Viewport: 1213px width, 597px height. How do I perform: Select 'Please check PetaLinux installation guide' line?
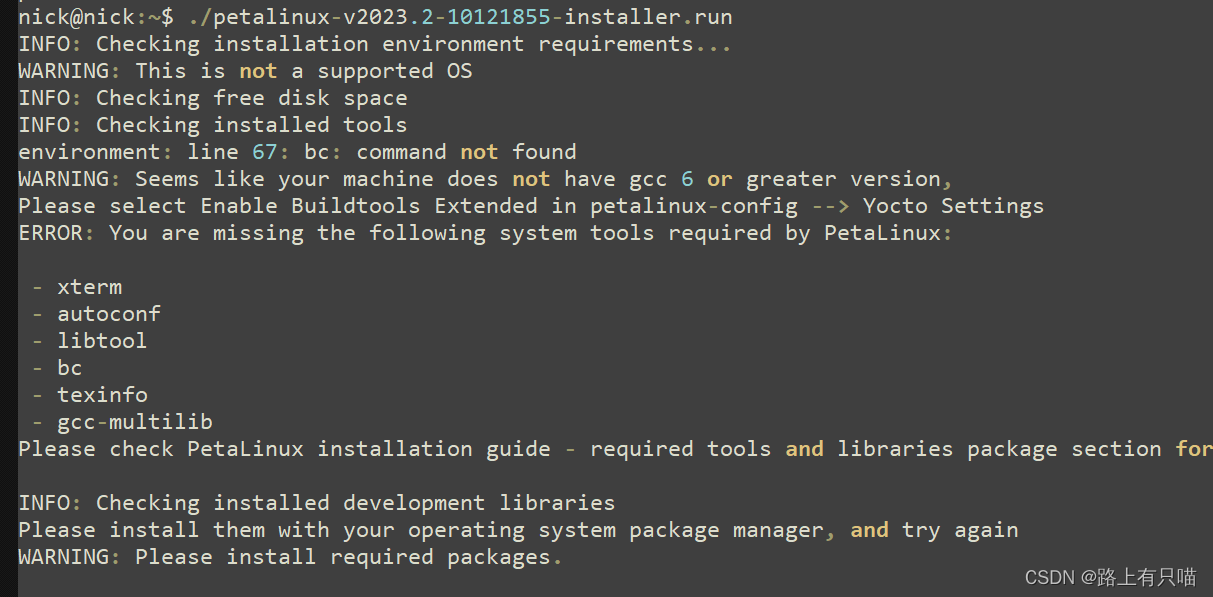[x=615, y=449]
